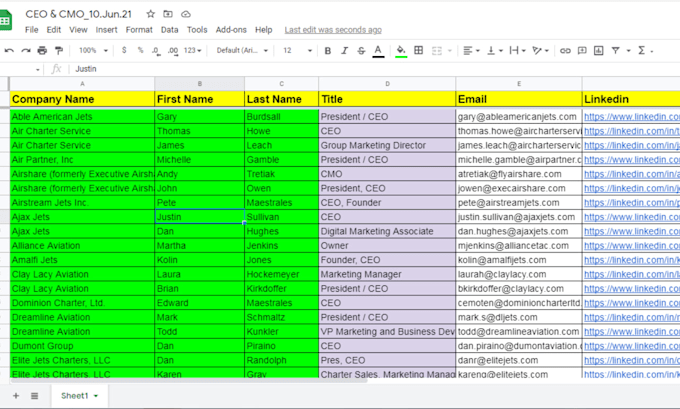This screenshot has width=680, height=409.
Task: Click the Functions sigma icon
Action: 642,51
